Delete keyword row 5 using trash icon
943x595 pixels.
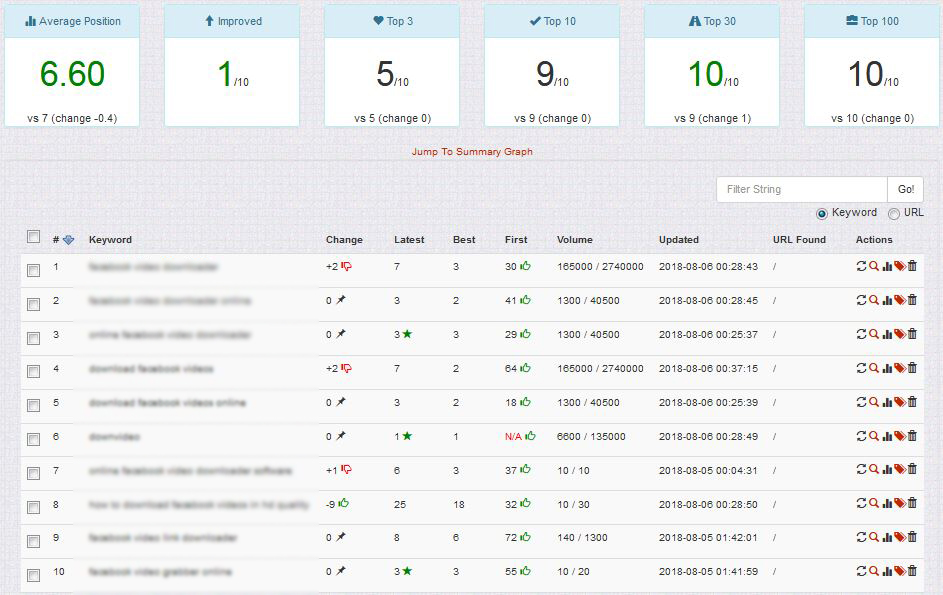tap(912, 402)
